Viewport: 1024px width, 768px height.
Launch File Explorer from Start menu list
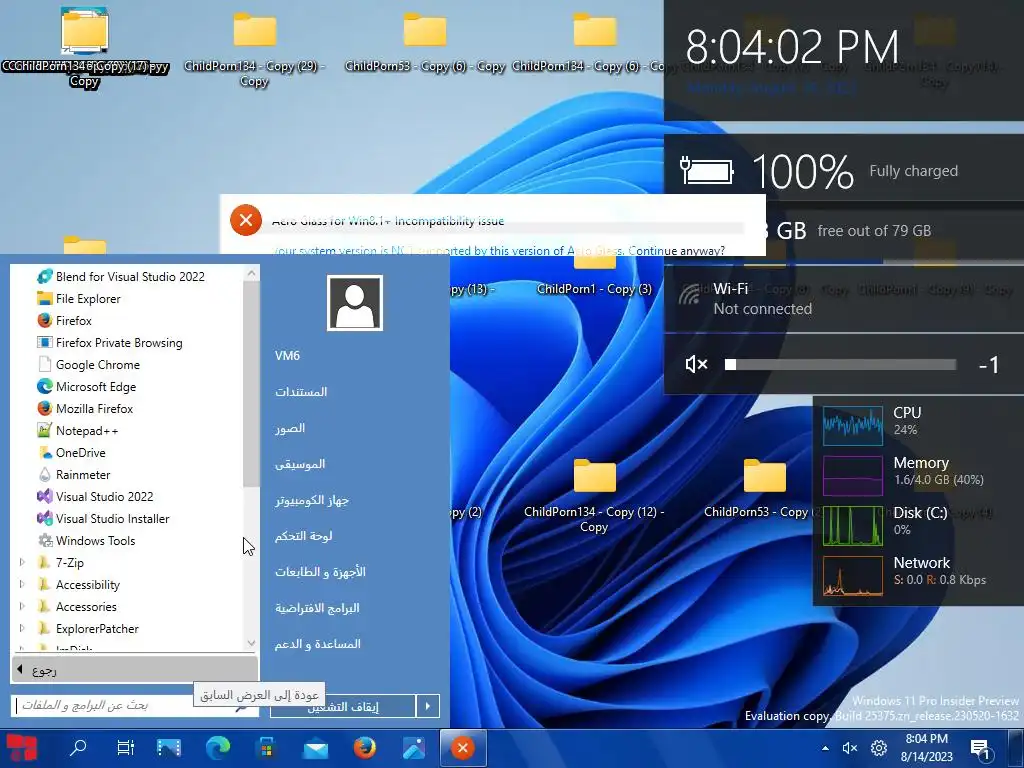(79, 298)
